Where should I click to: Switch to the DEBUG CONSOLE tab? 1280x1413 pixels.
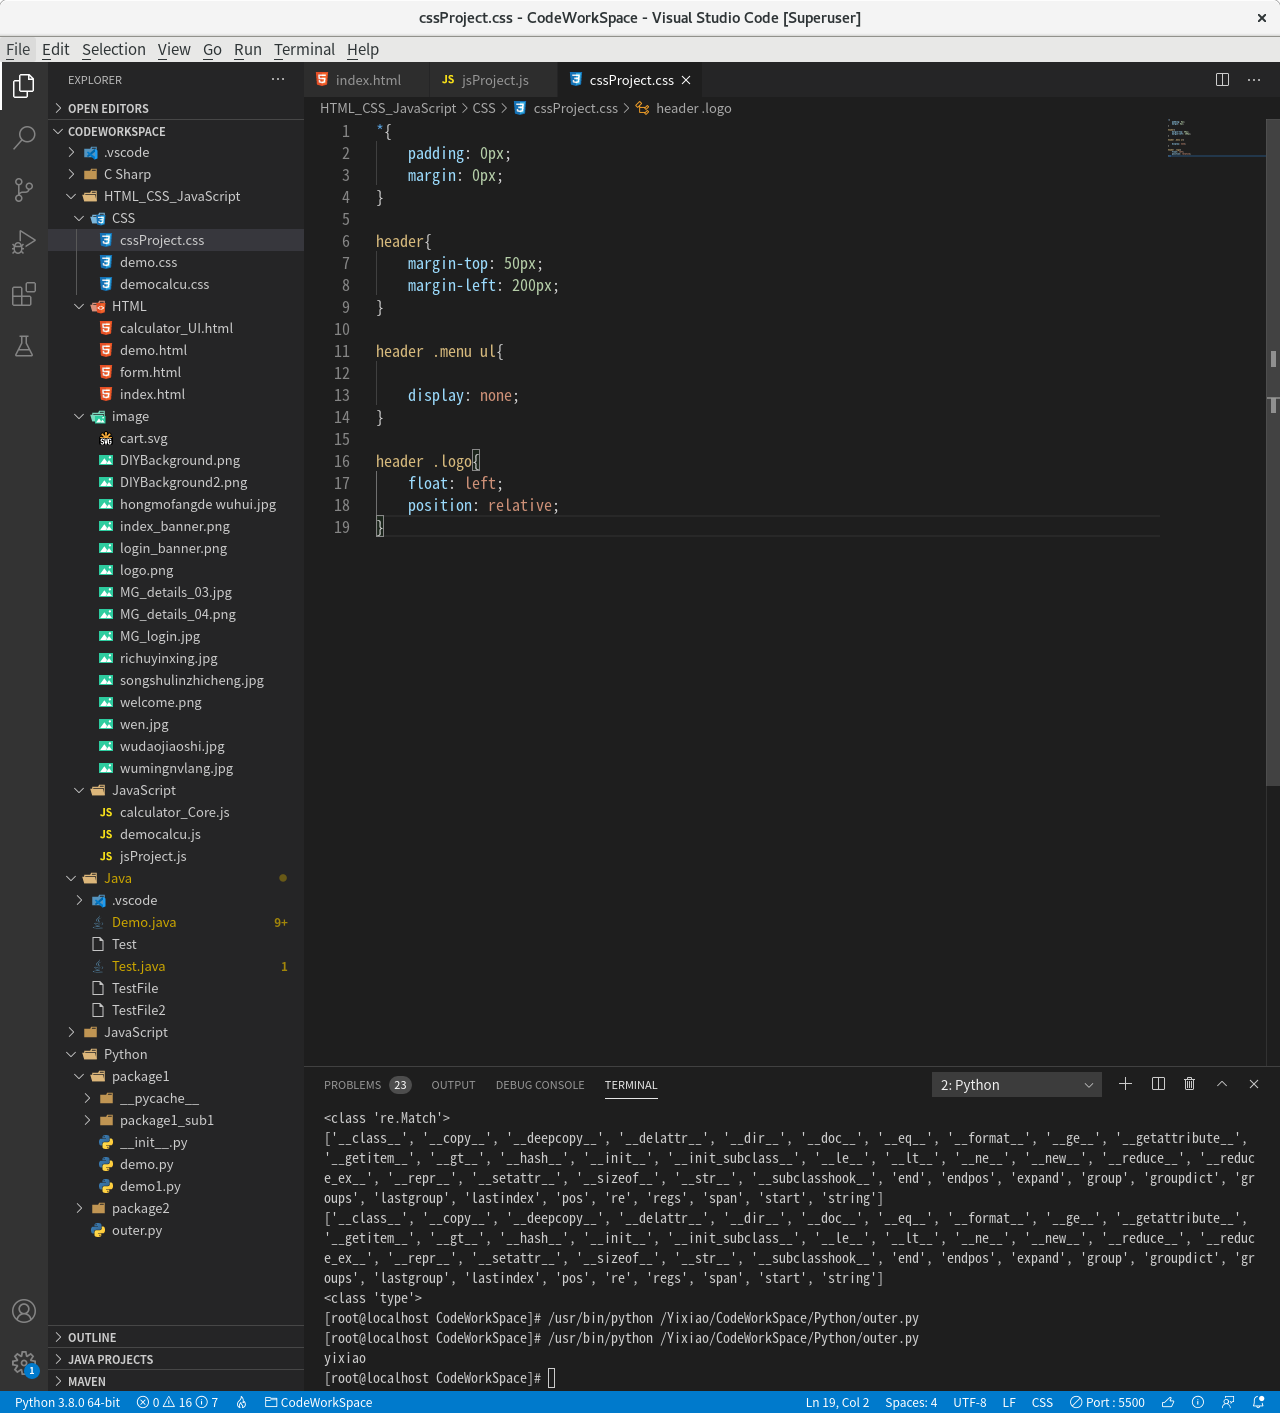pos(540,1085)
